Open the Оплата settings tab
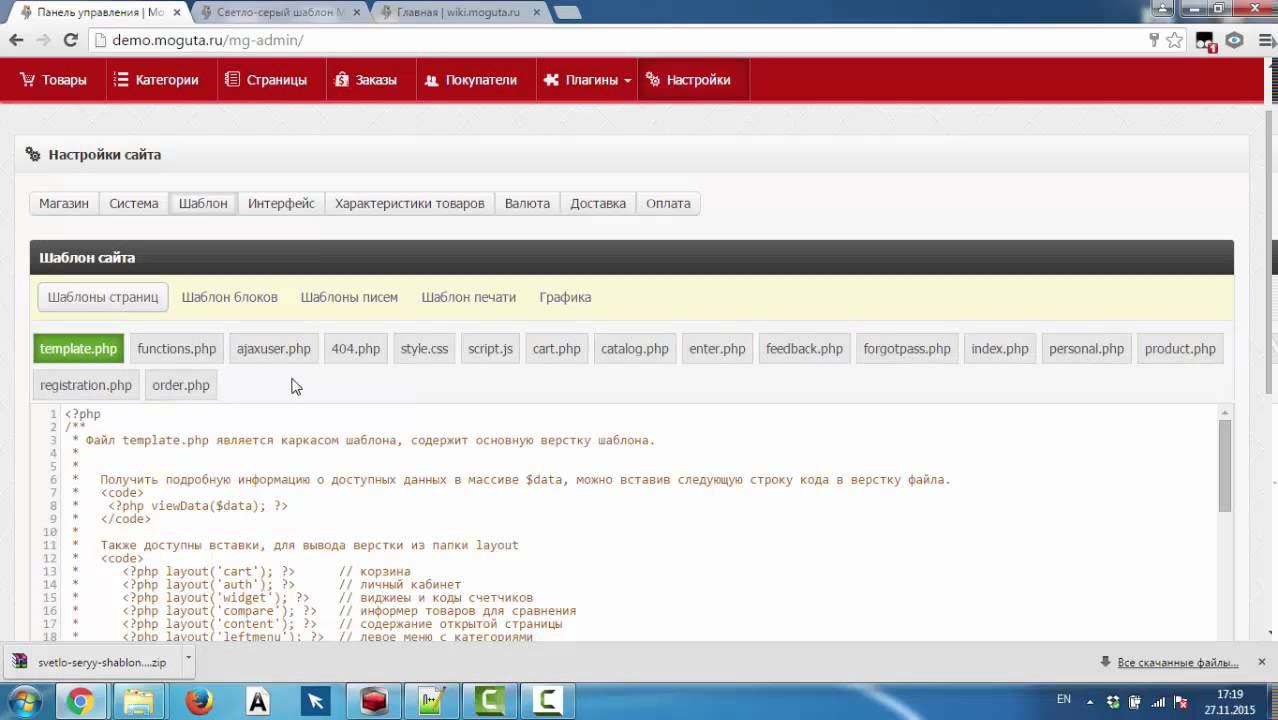The width and height of the screenshot is (1278, 720). point(668,203)
